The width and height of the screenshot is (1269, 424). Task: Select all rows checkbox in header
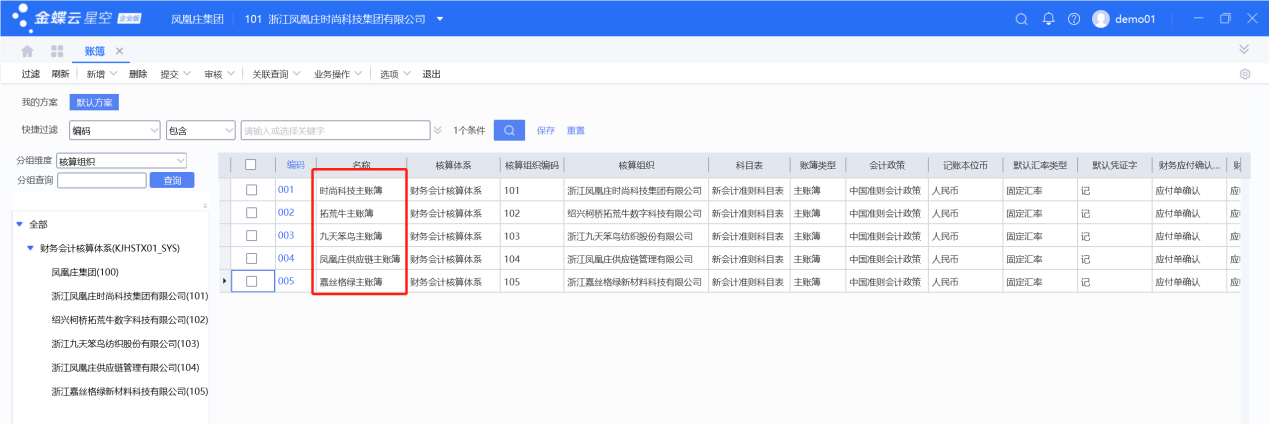[x=251, y=165]
